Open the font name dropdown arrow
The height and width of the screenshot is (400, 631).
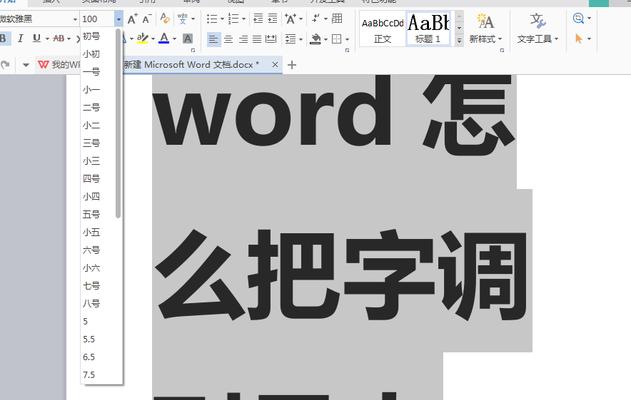[75, 19]
